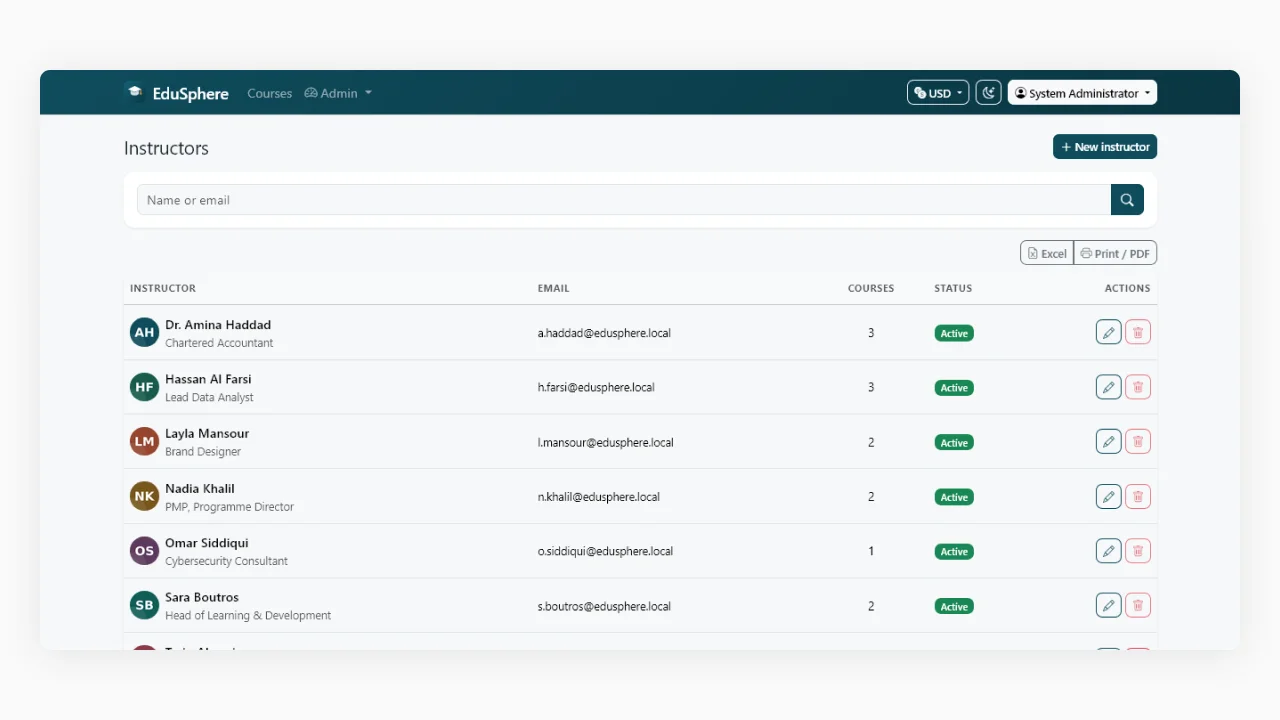The width and height of the screenshot is (1280, 720).
Task: Go to Courses in the navbar
Action: [x=269, y=93]
